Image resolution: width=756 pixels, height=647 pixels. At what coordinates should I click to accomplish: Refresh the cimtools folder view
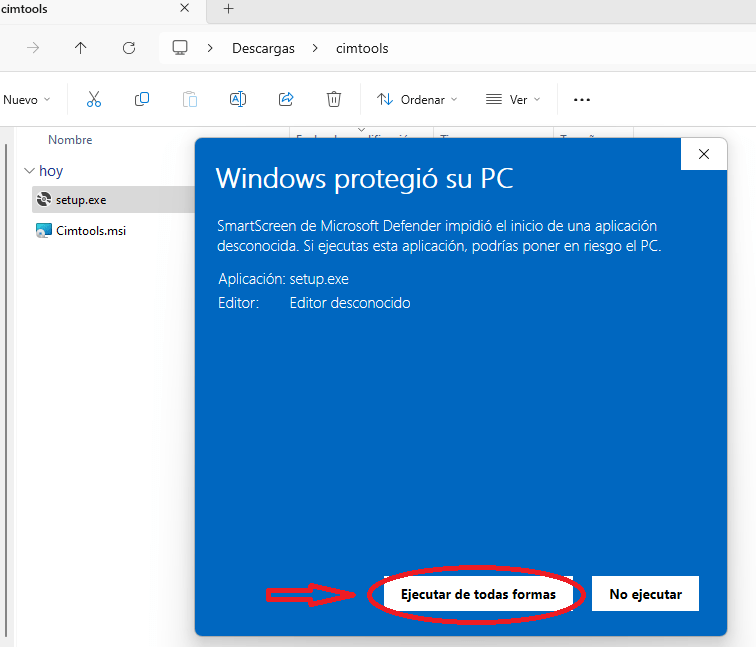click(129, 48)
